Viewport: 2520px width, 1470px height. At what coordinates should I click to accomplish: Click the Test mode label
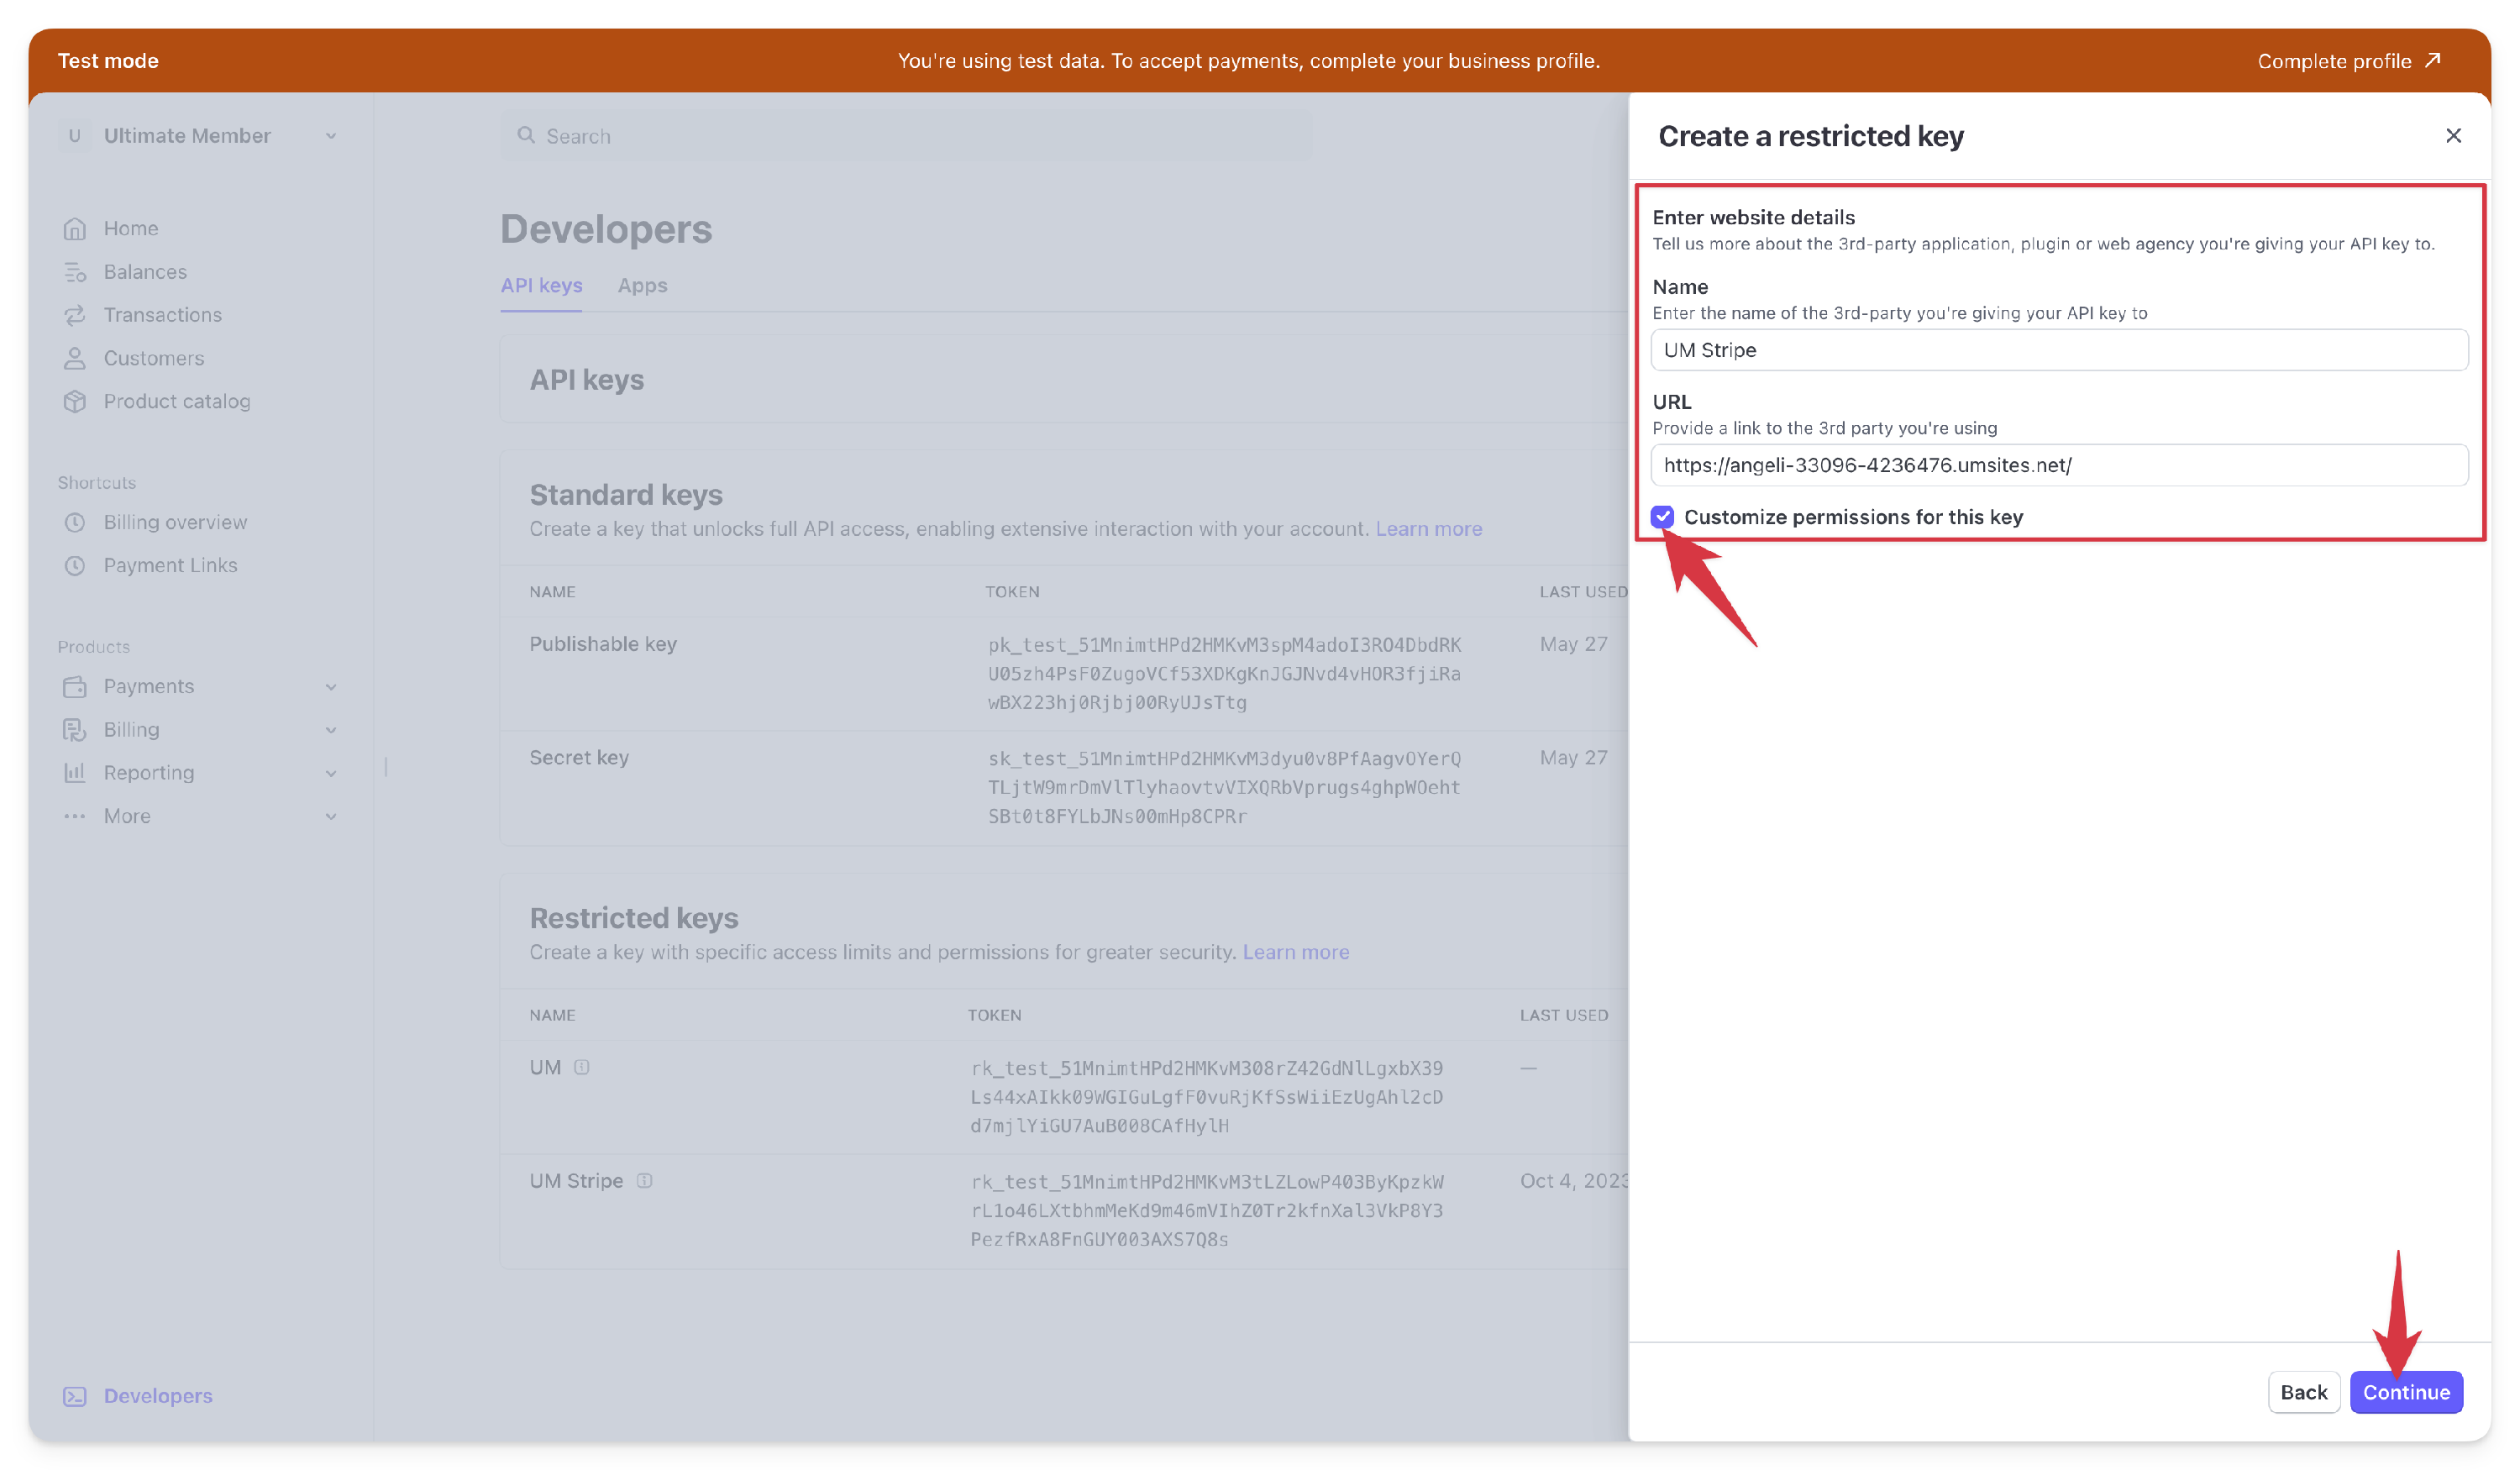[x=108, y=61]
